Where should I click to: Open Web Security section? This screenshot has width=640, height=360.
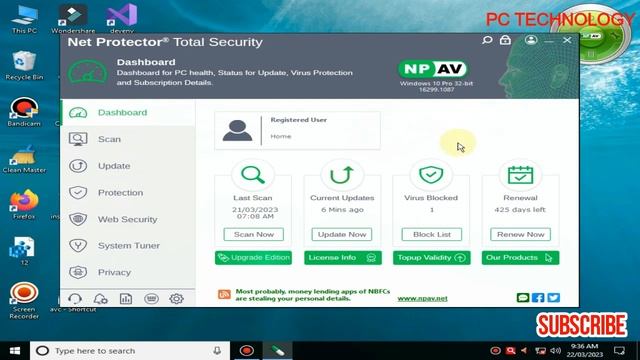click(x=128, y=219)
